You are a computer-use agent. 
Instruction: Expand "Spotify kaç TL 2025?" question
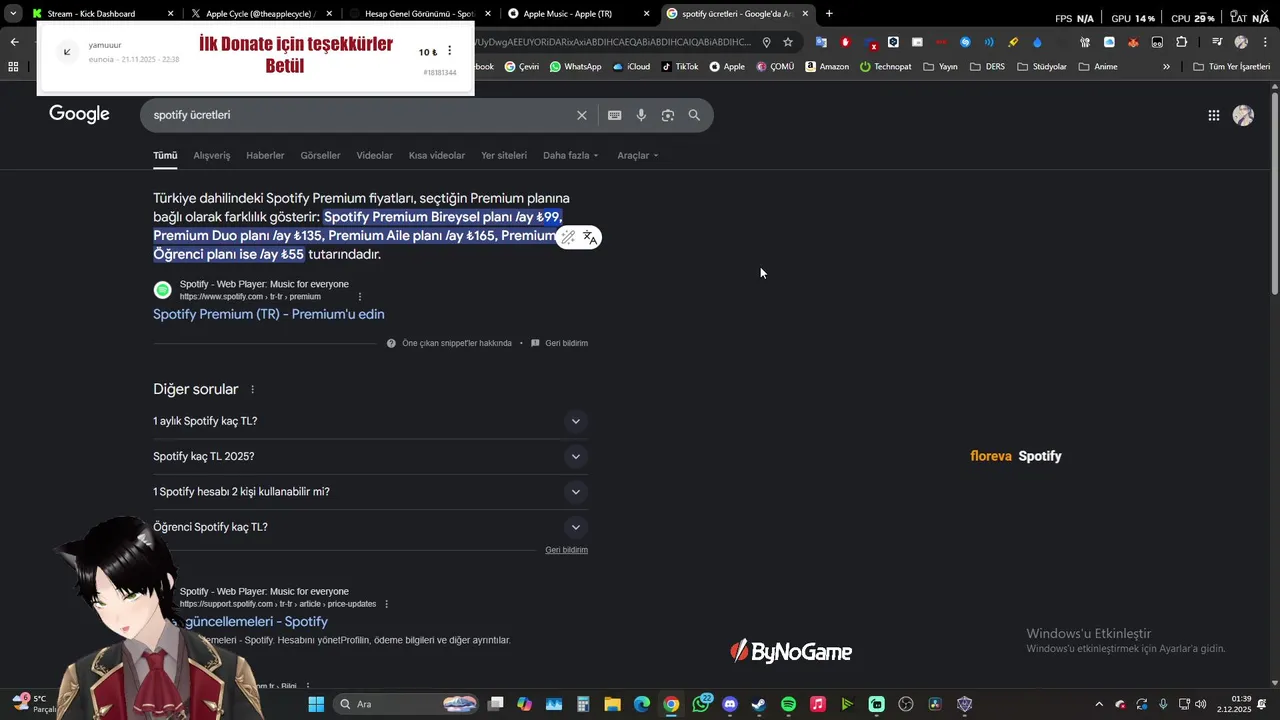[x=370, y=456]
